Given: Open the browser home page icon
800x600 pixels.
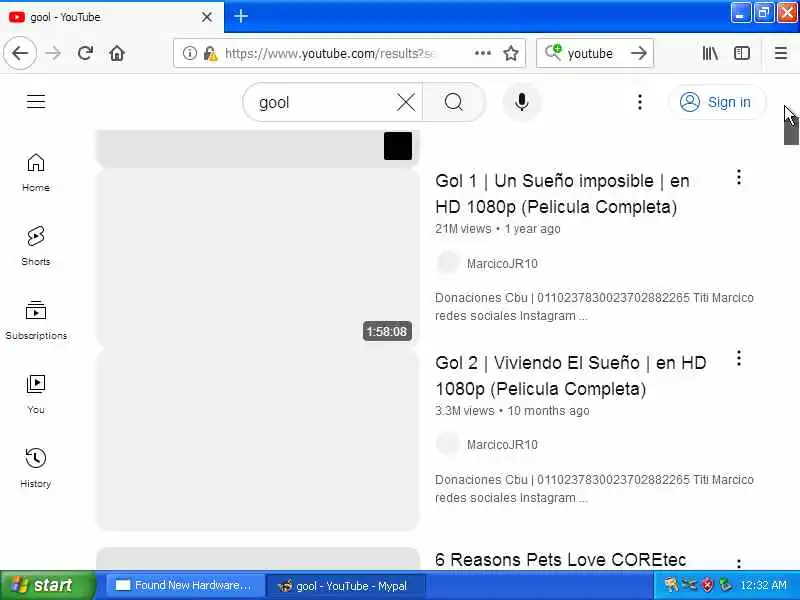Looking at the screenshot, I should click(117, 53).
